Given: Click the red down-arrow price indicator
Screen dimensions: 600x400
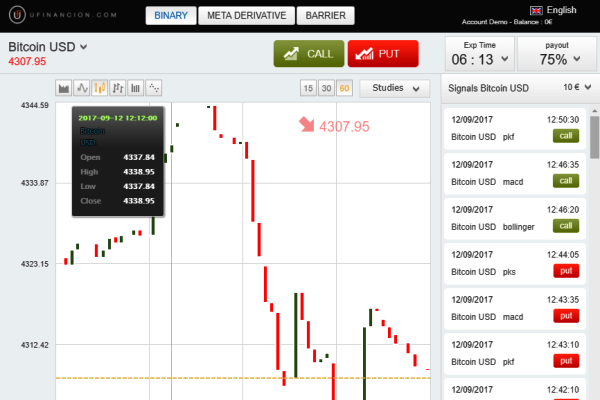Looking at the screenshot, I should (x=307, y=124).
